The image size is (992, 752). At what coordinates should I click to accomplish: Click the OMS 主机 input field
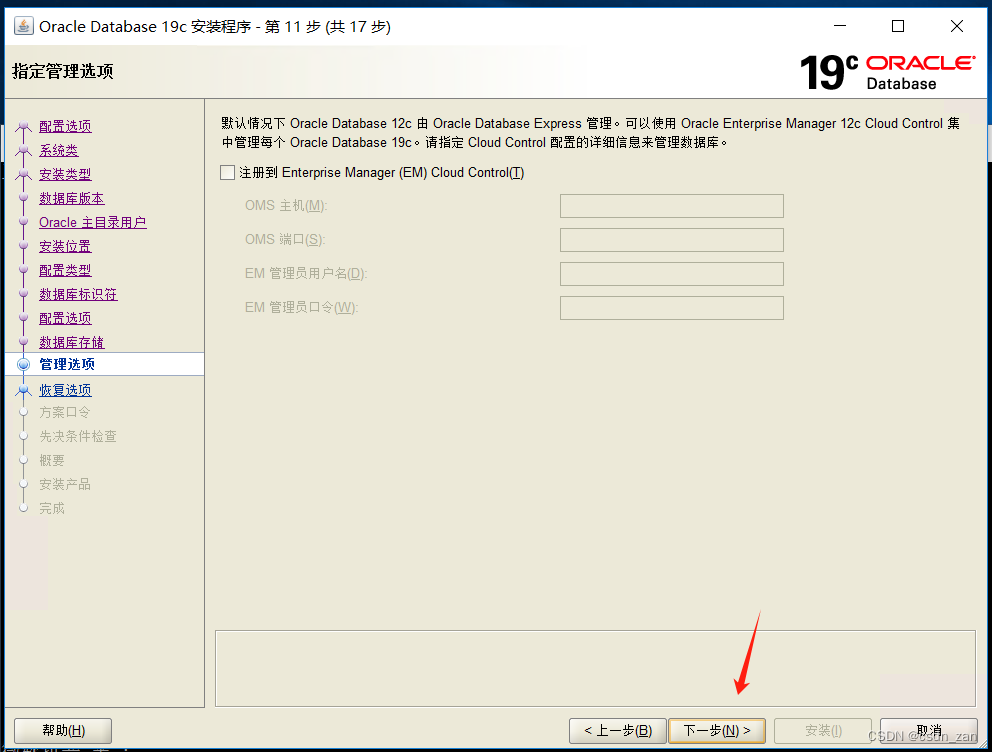click(x=671, y=206)
